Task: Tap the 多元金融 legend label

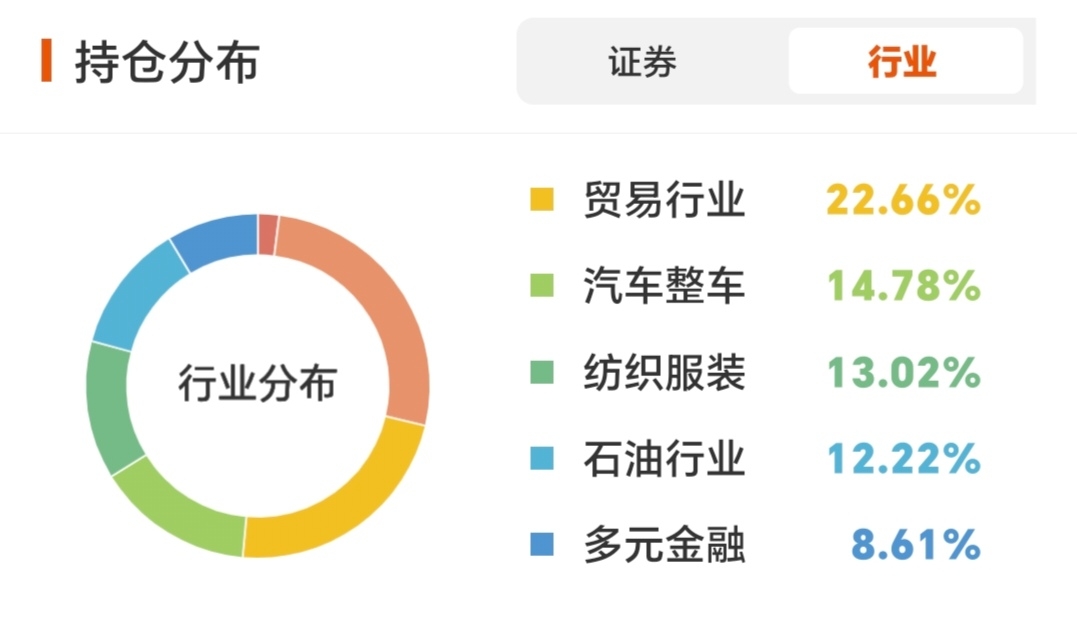Action: 664,545
